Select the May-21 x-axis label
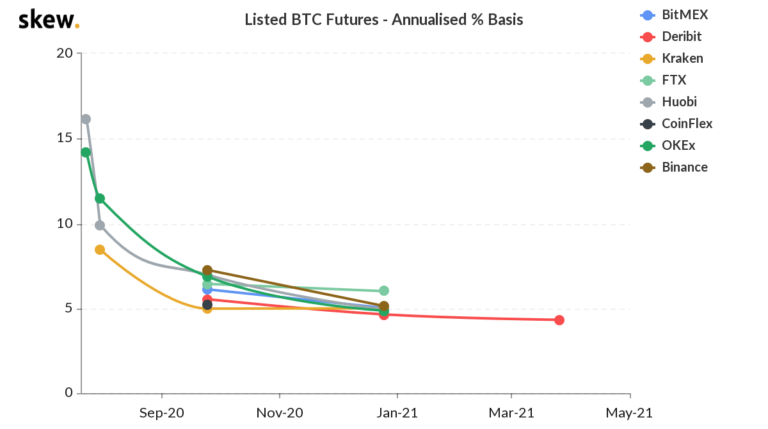Screen dimensions: 768x429 (630, 411)
